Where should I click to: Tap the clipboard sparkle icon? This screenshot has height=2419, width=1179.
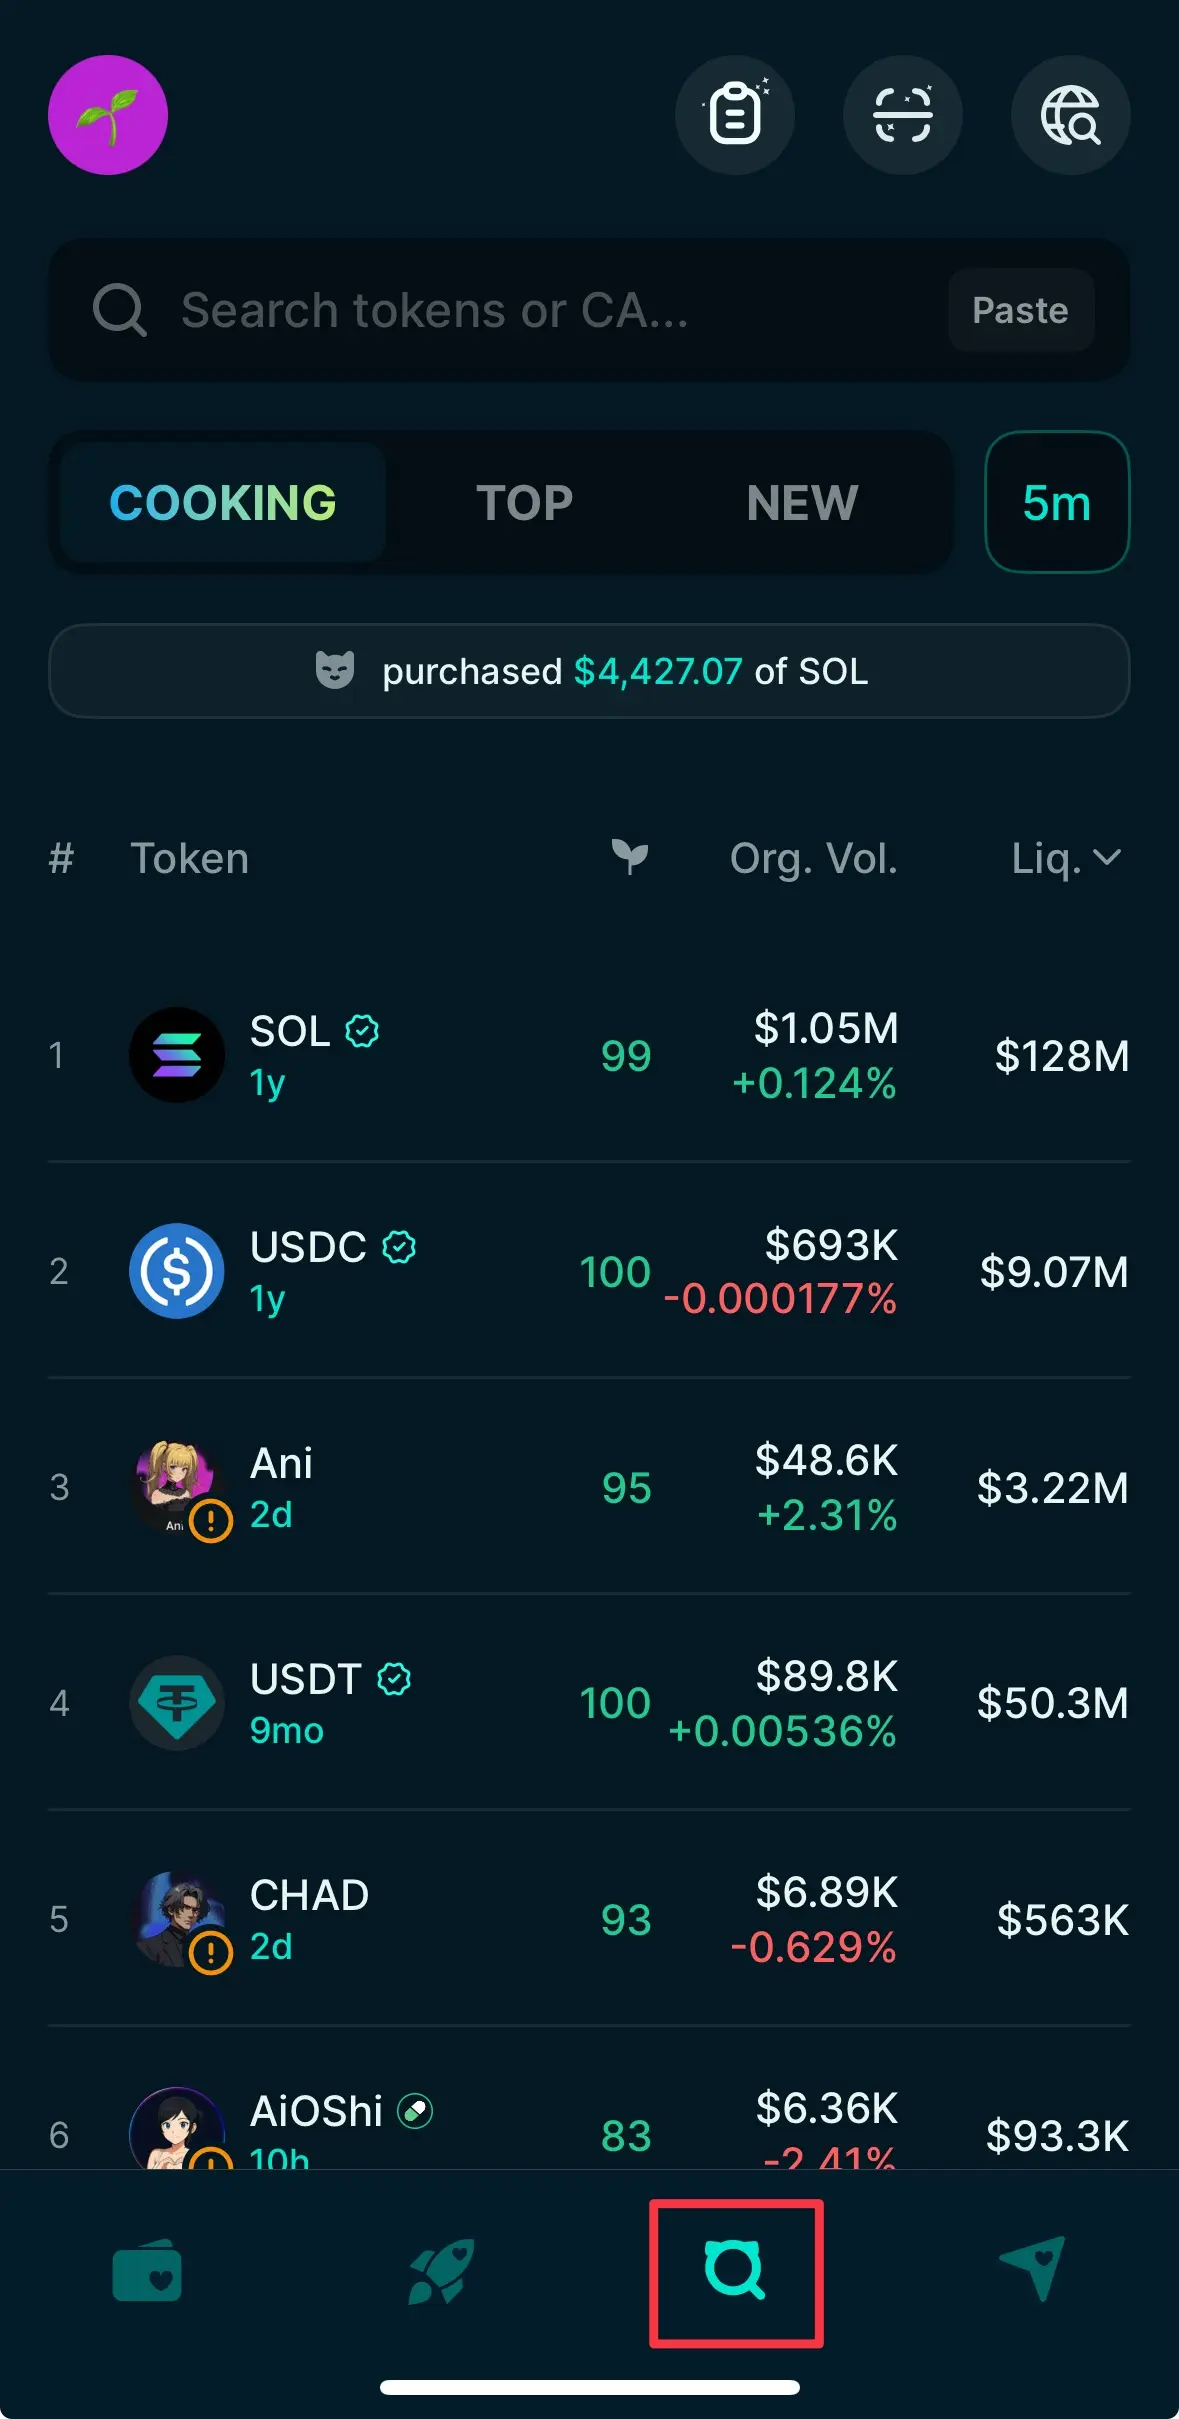click(735, 115)
